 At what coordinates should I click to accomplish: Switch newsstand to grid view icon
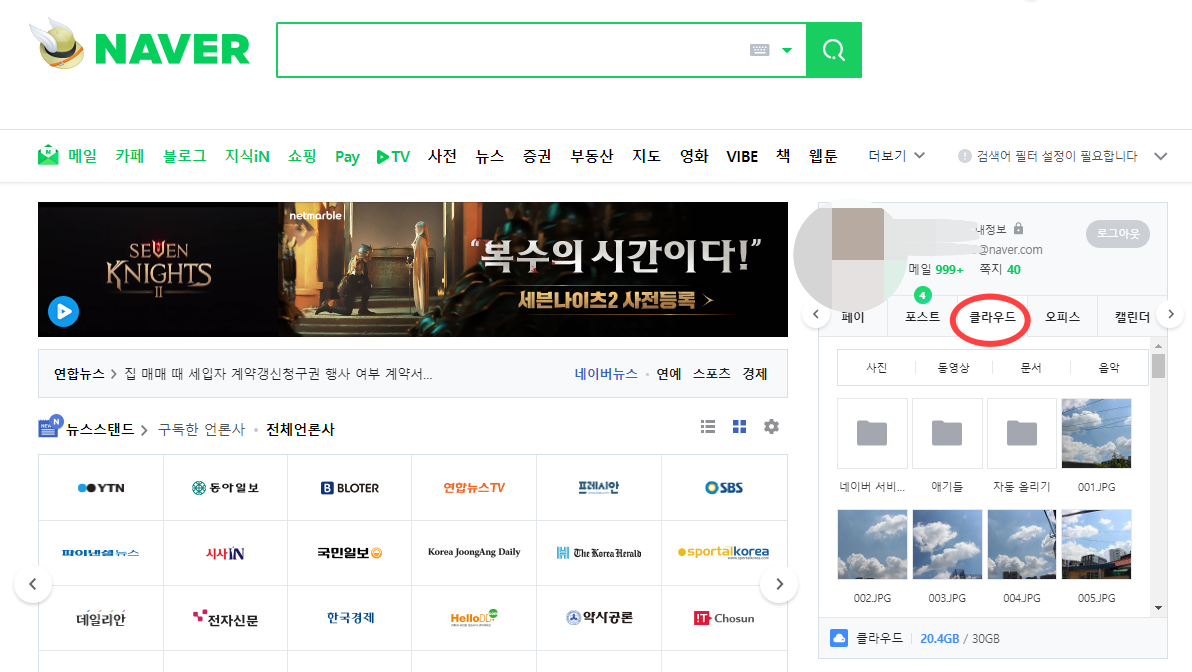(740, 426)
